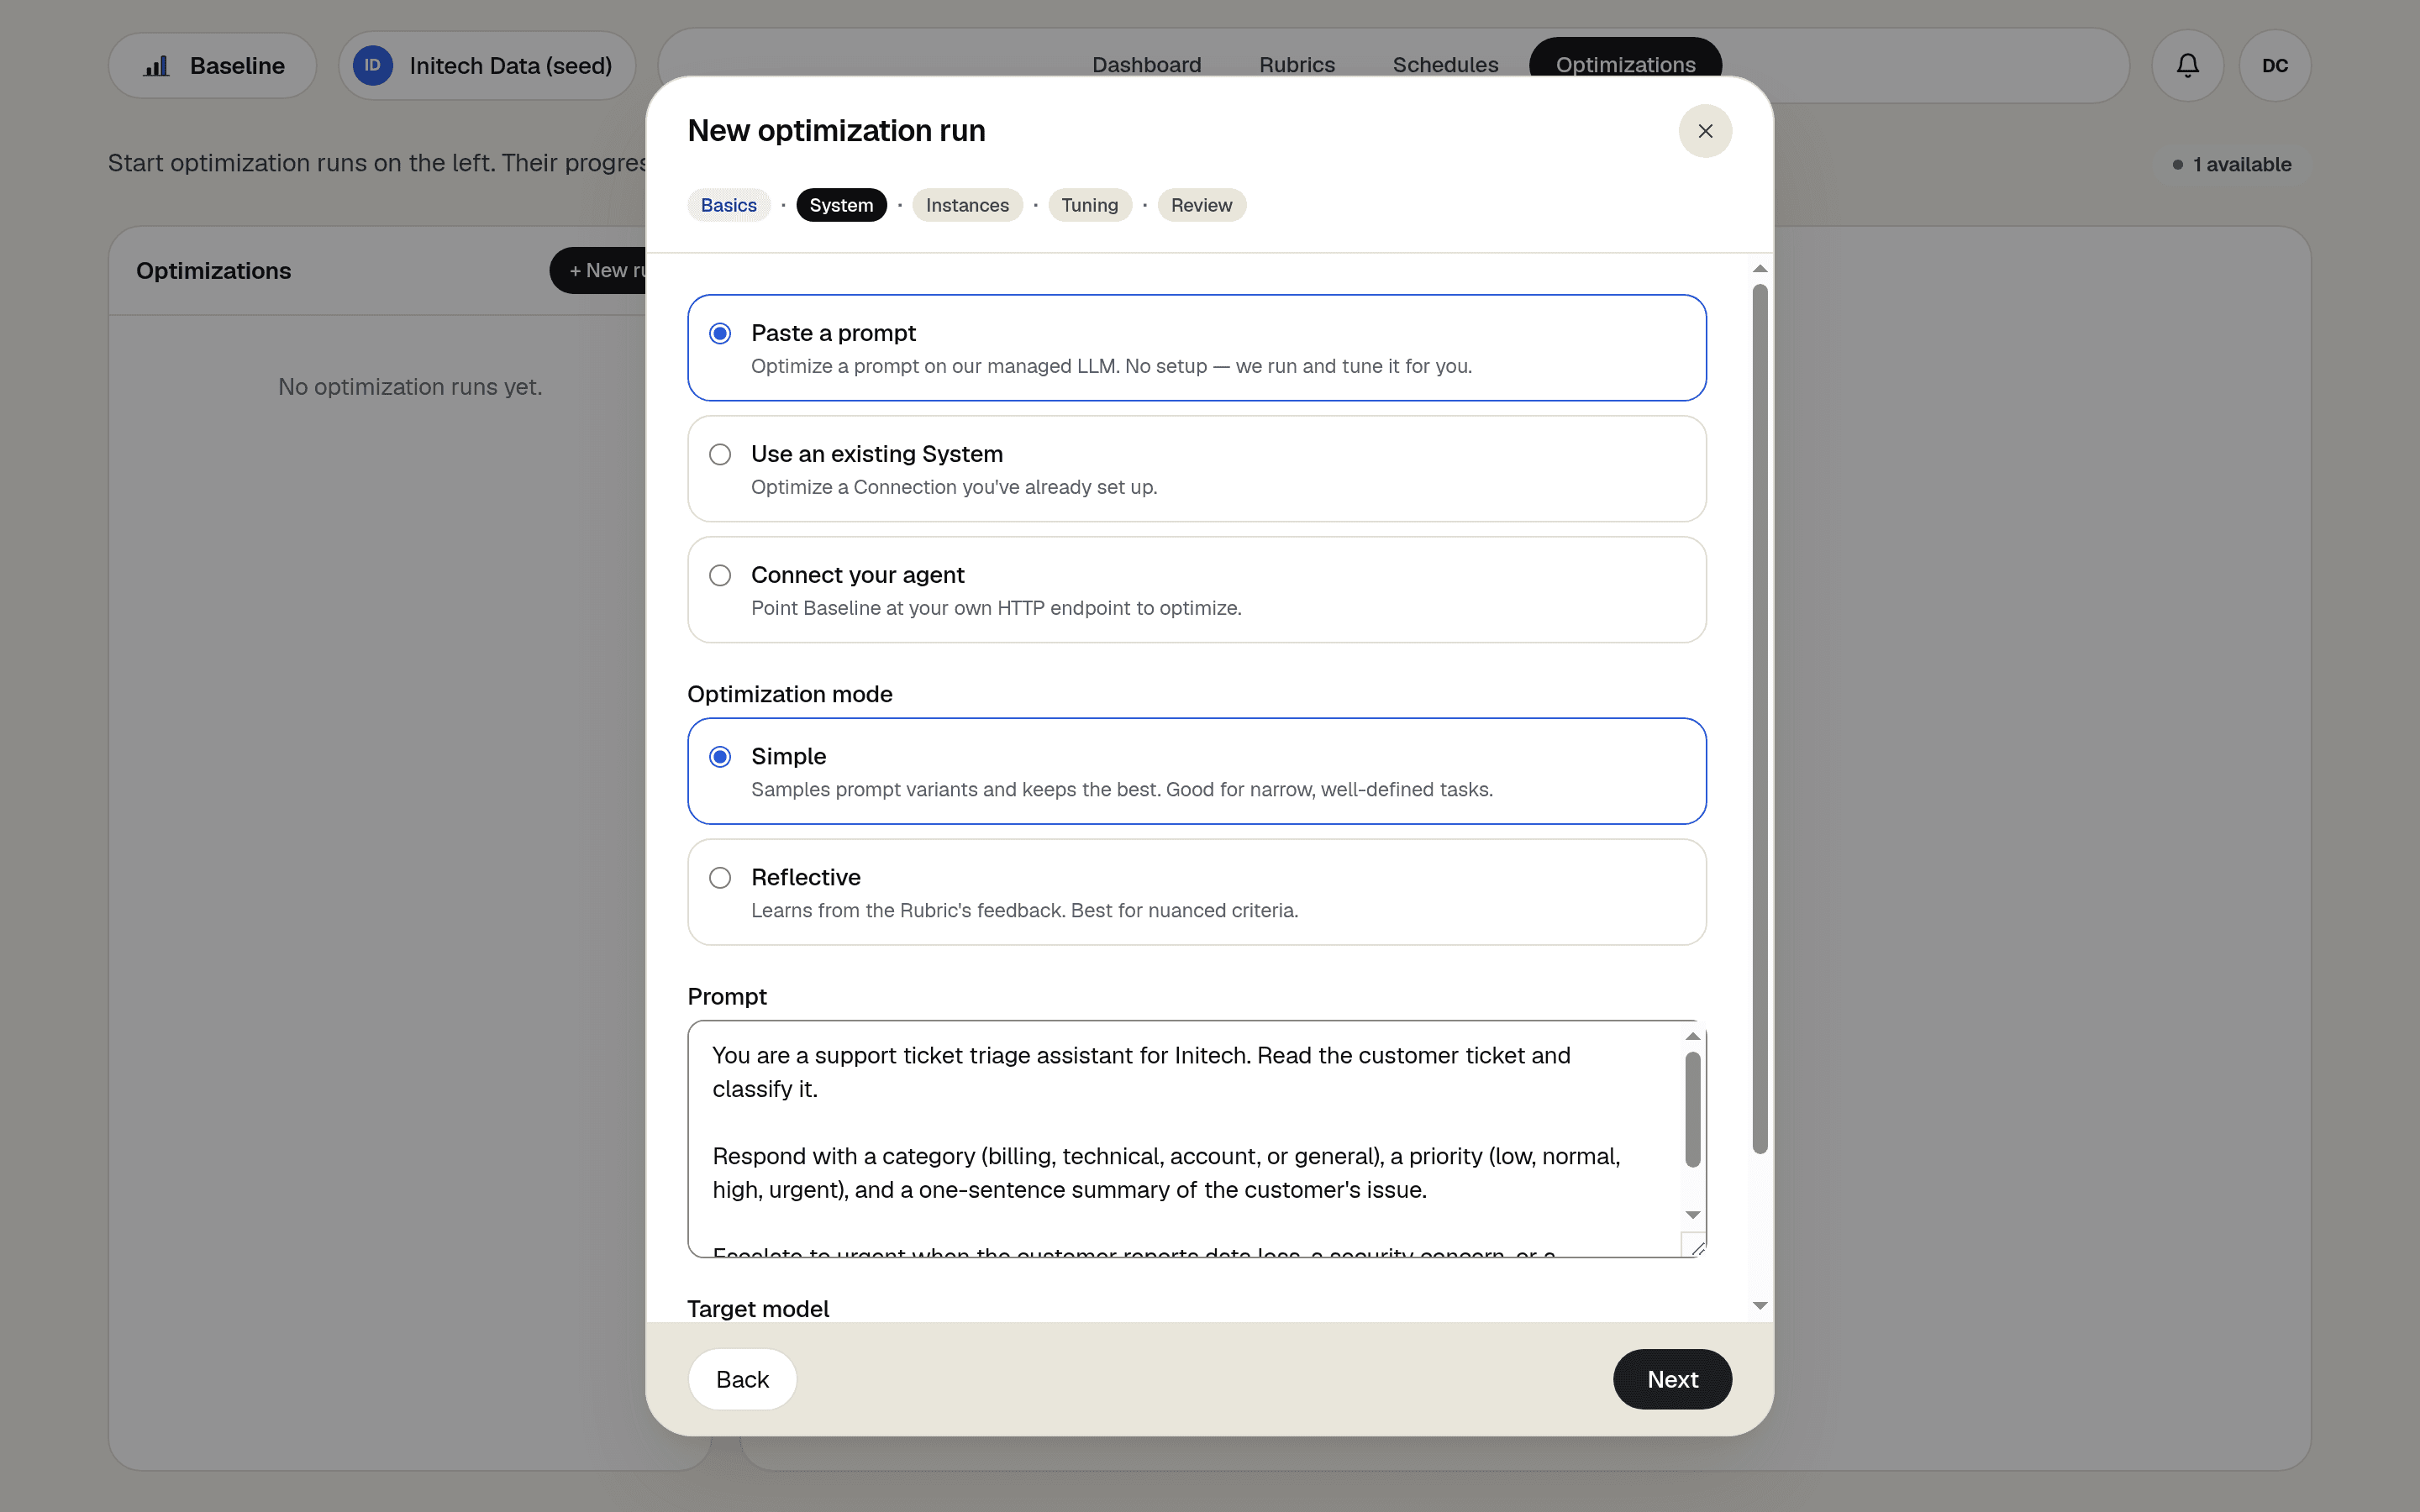
Task: Click the Optimization mode label
Action: (790, 694)
